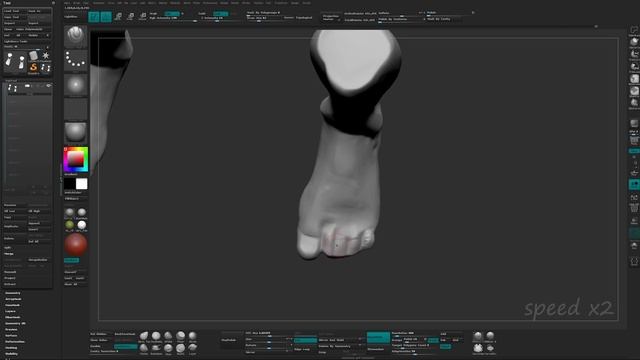The width and height of the screenshot is (640, 360).
Task: Click the Extract subtool button
Action: coord(27,284)
